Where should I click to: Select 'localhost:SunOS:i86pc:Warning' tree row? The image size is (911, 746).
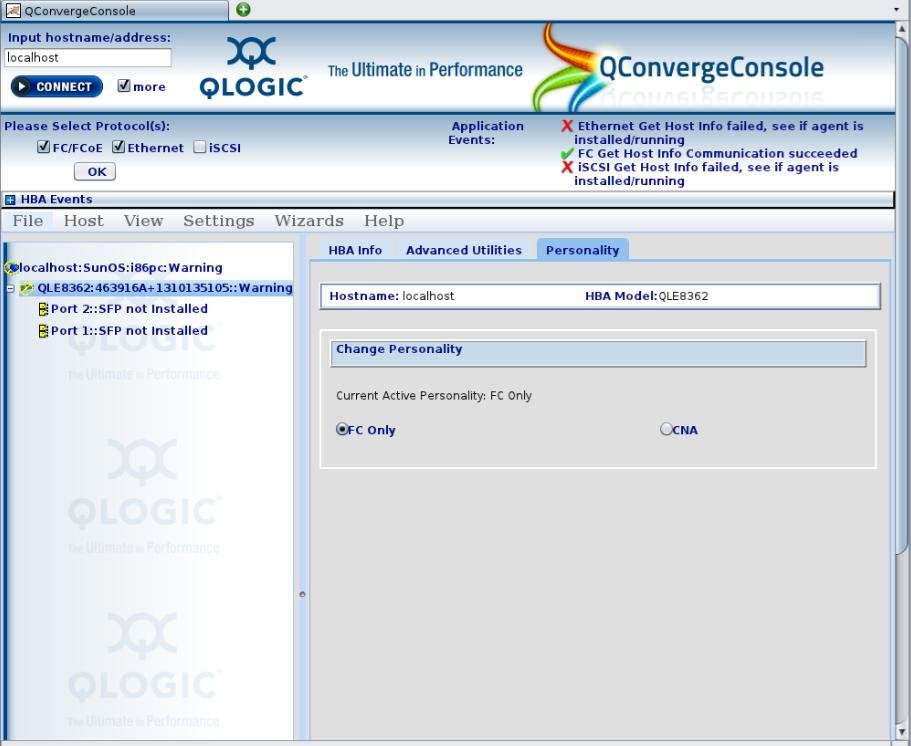coord(121,268)
